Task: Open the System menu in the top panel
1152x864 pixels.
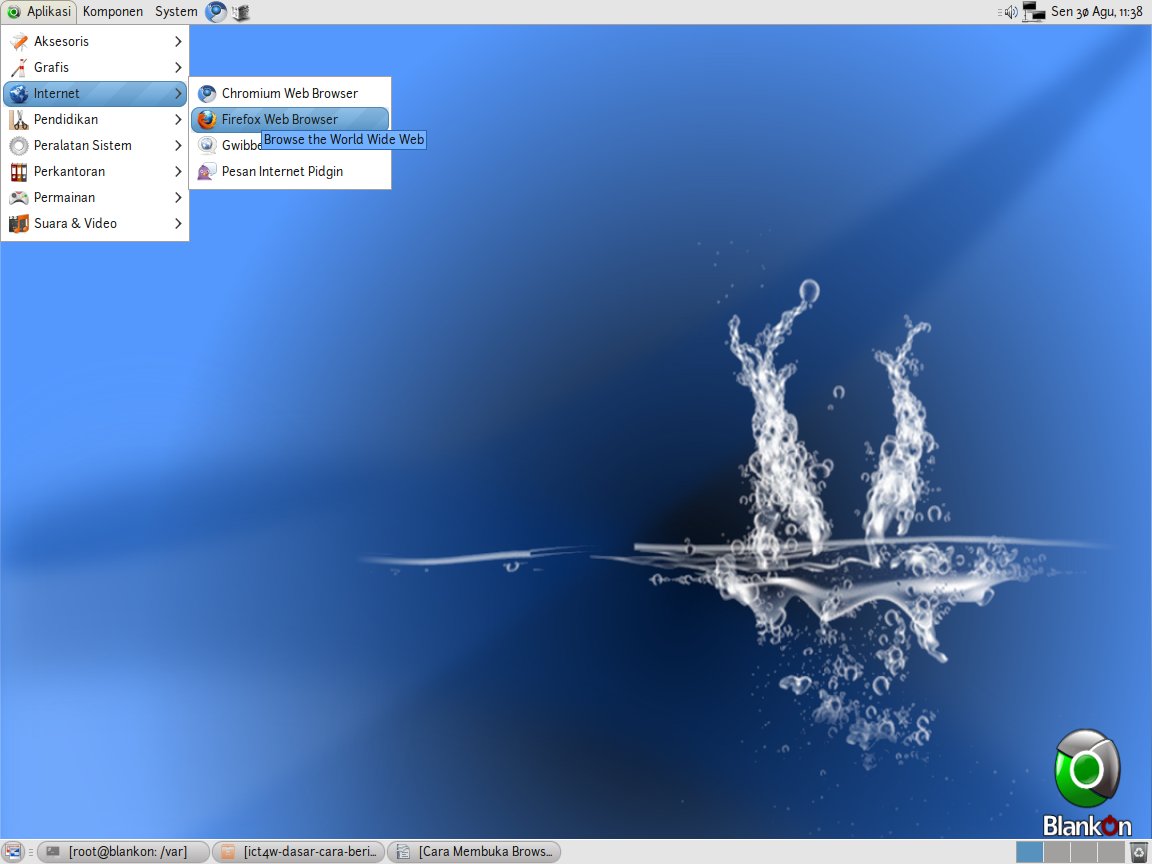Action: (176, 12)
